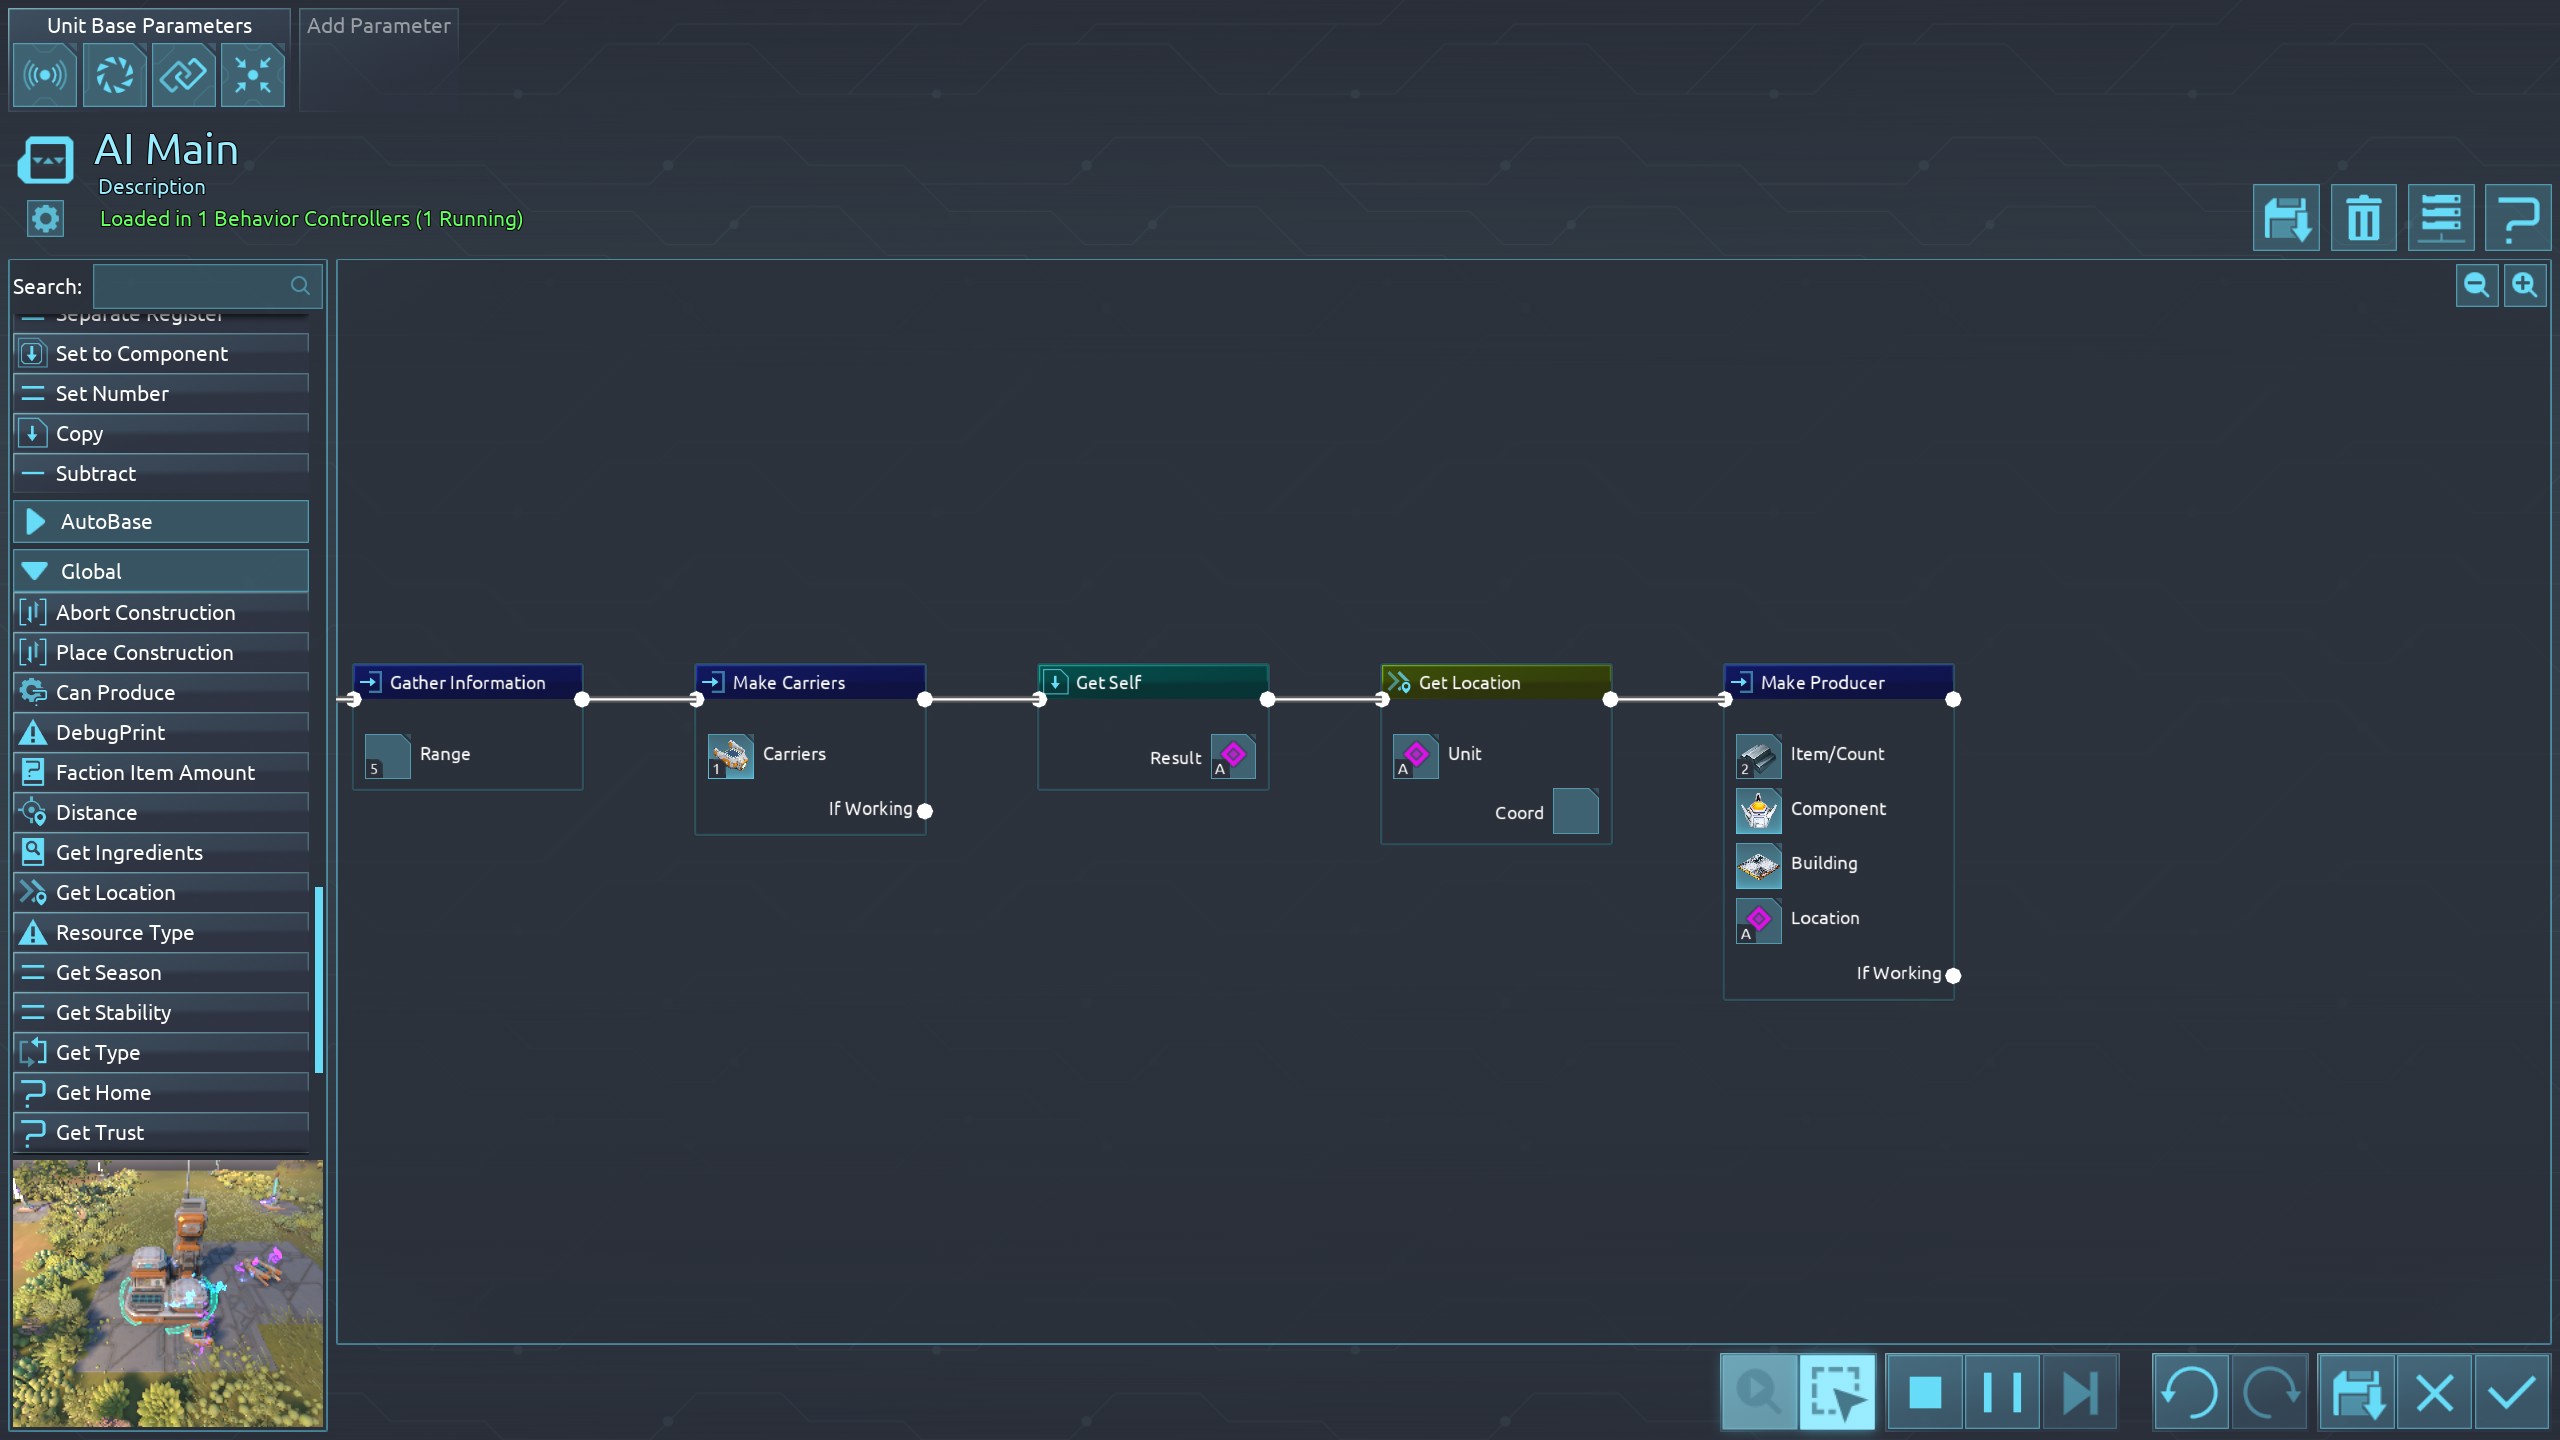Viewport: 2560px width, 1440px height.
Task: Click the Range value slot in Gather Information
Action: 387,756
